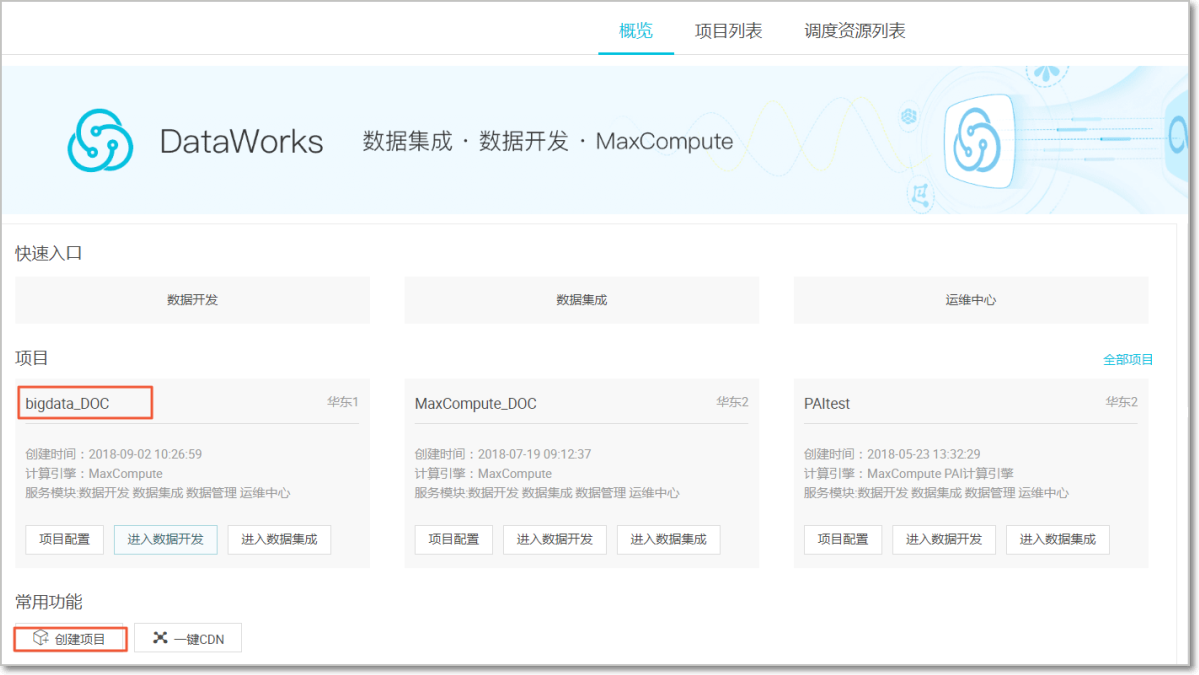Image resolution: width=1199 pixels, height=675 pixels.
Task: Open the 运维中心 quick entry
Action: coord(970,300)
